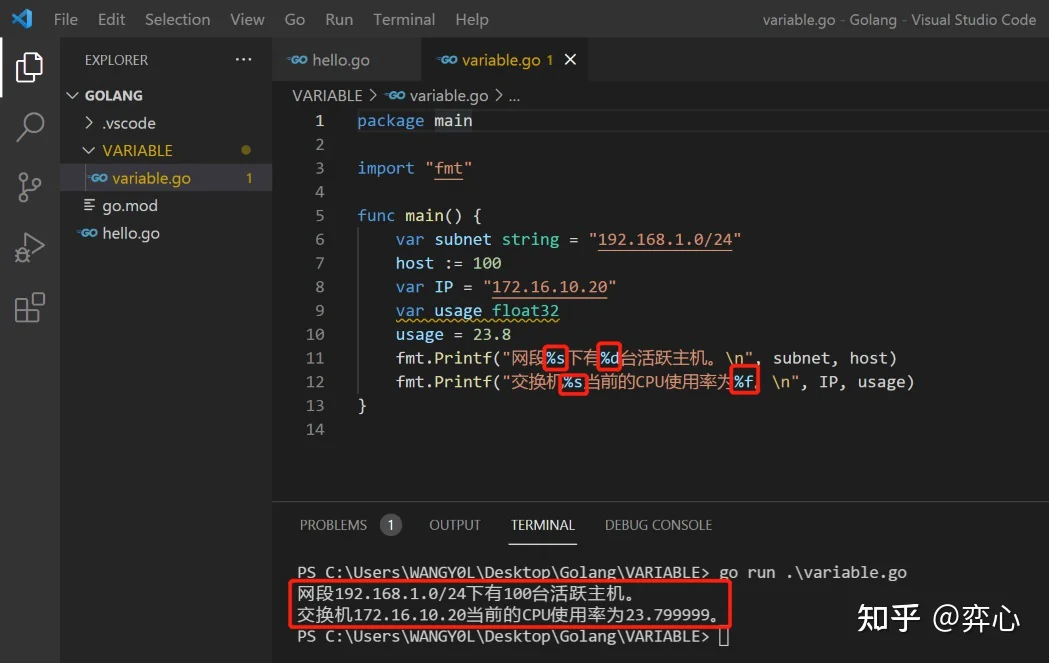Open Explorer more actions ellipsis
The image size is (1049, 663).
tap(244, 60)
